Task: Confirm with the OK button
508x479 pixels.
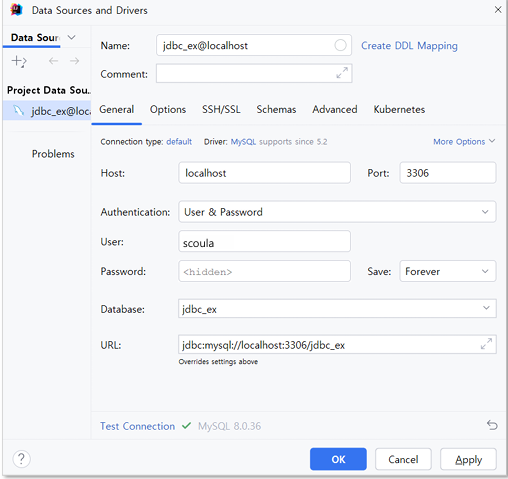Action: [338, 459]
